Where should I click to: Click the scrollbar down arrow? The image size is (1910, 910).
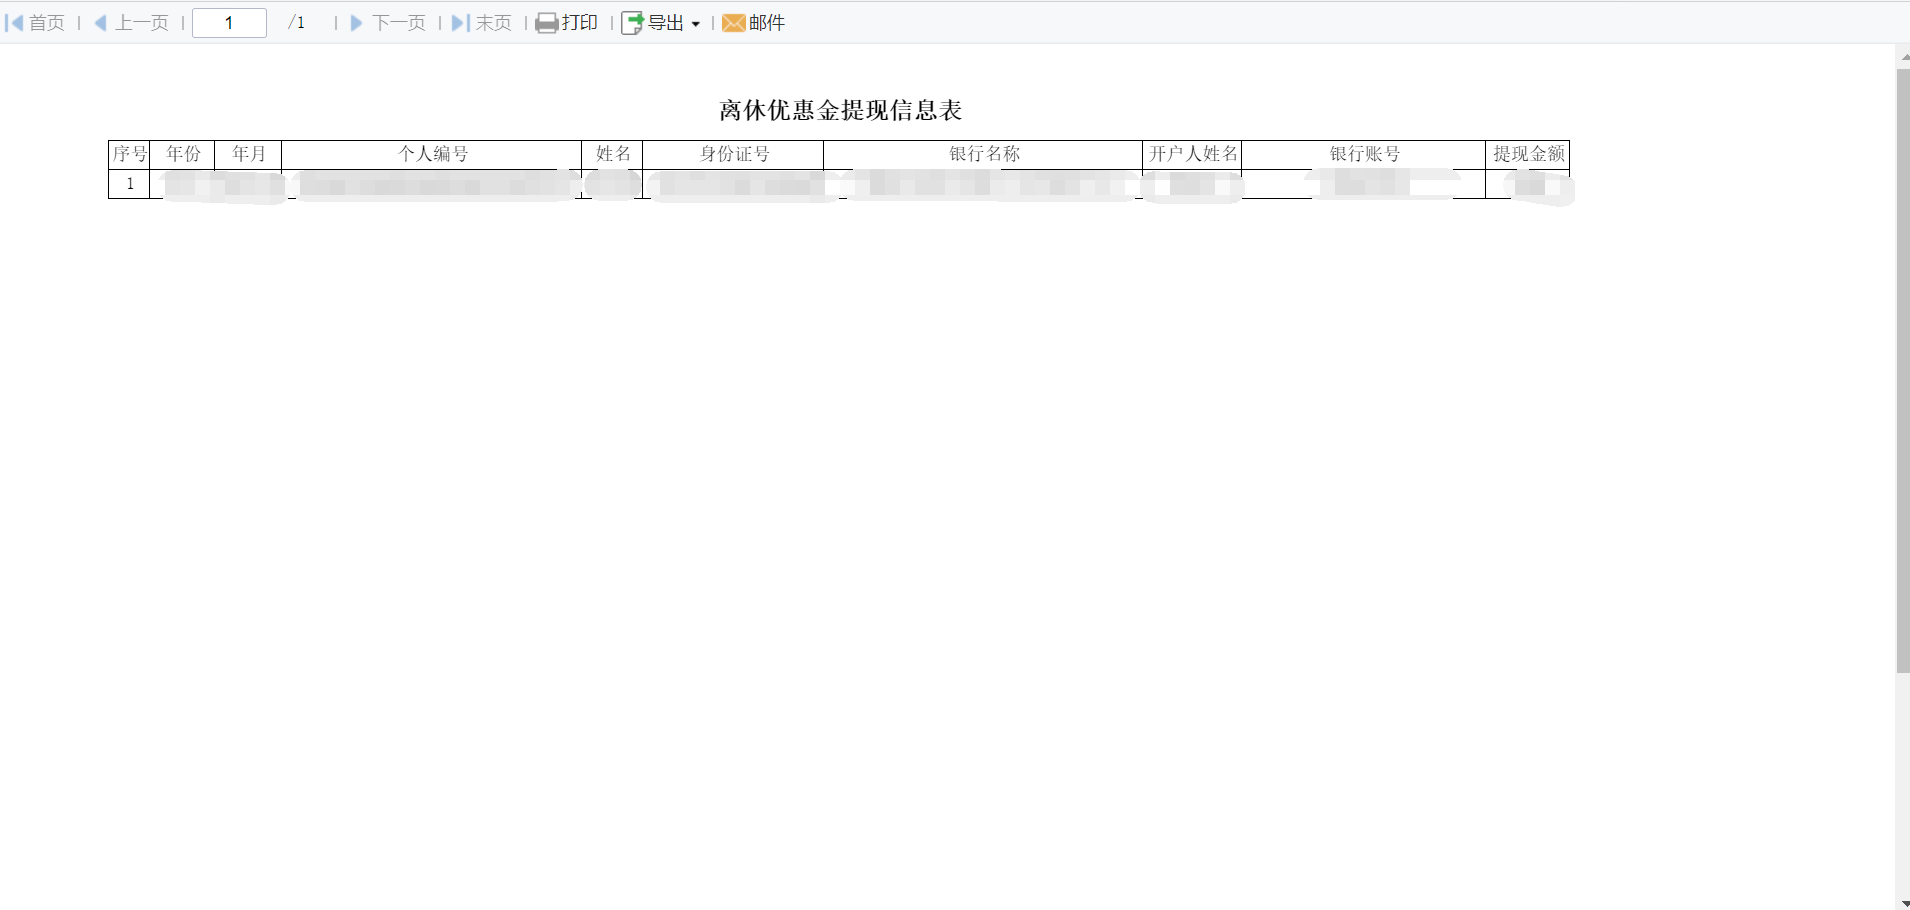click(x=1903, y=903)
